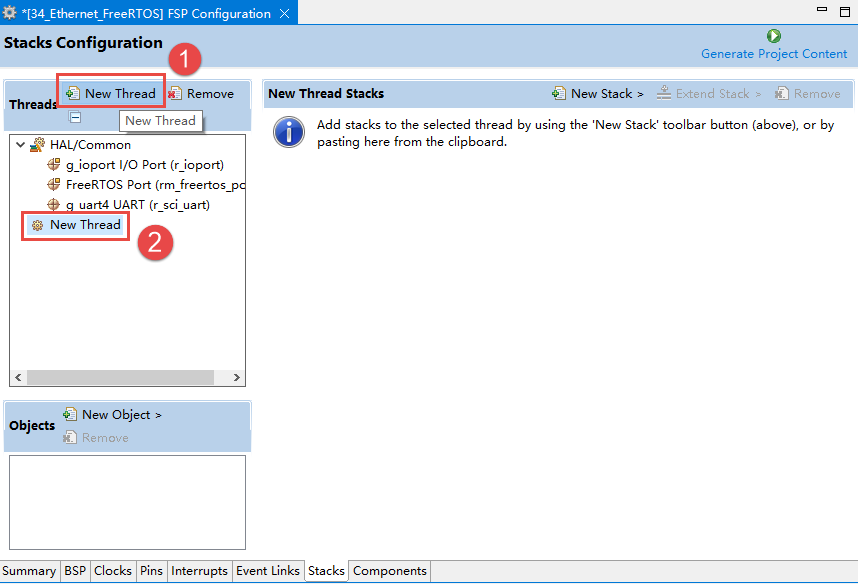Viewport: 858px width, 584px height.
Task: Click the Extend Stack icon
Action: click(x=664, y=93)
